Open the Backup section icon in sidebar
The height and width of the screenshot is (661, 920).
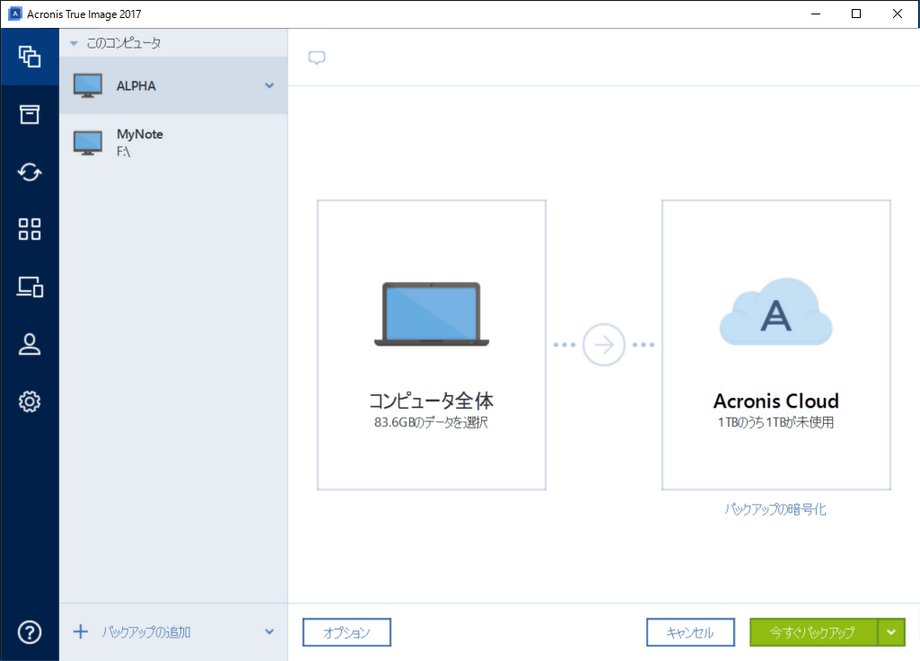[x=29, y=57]
